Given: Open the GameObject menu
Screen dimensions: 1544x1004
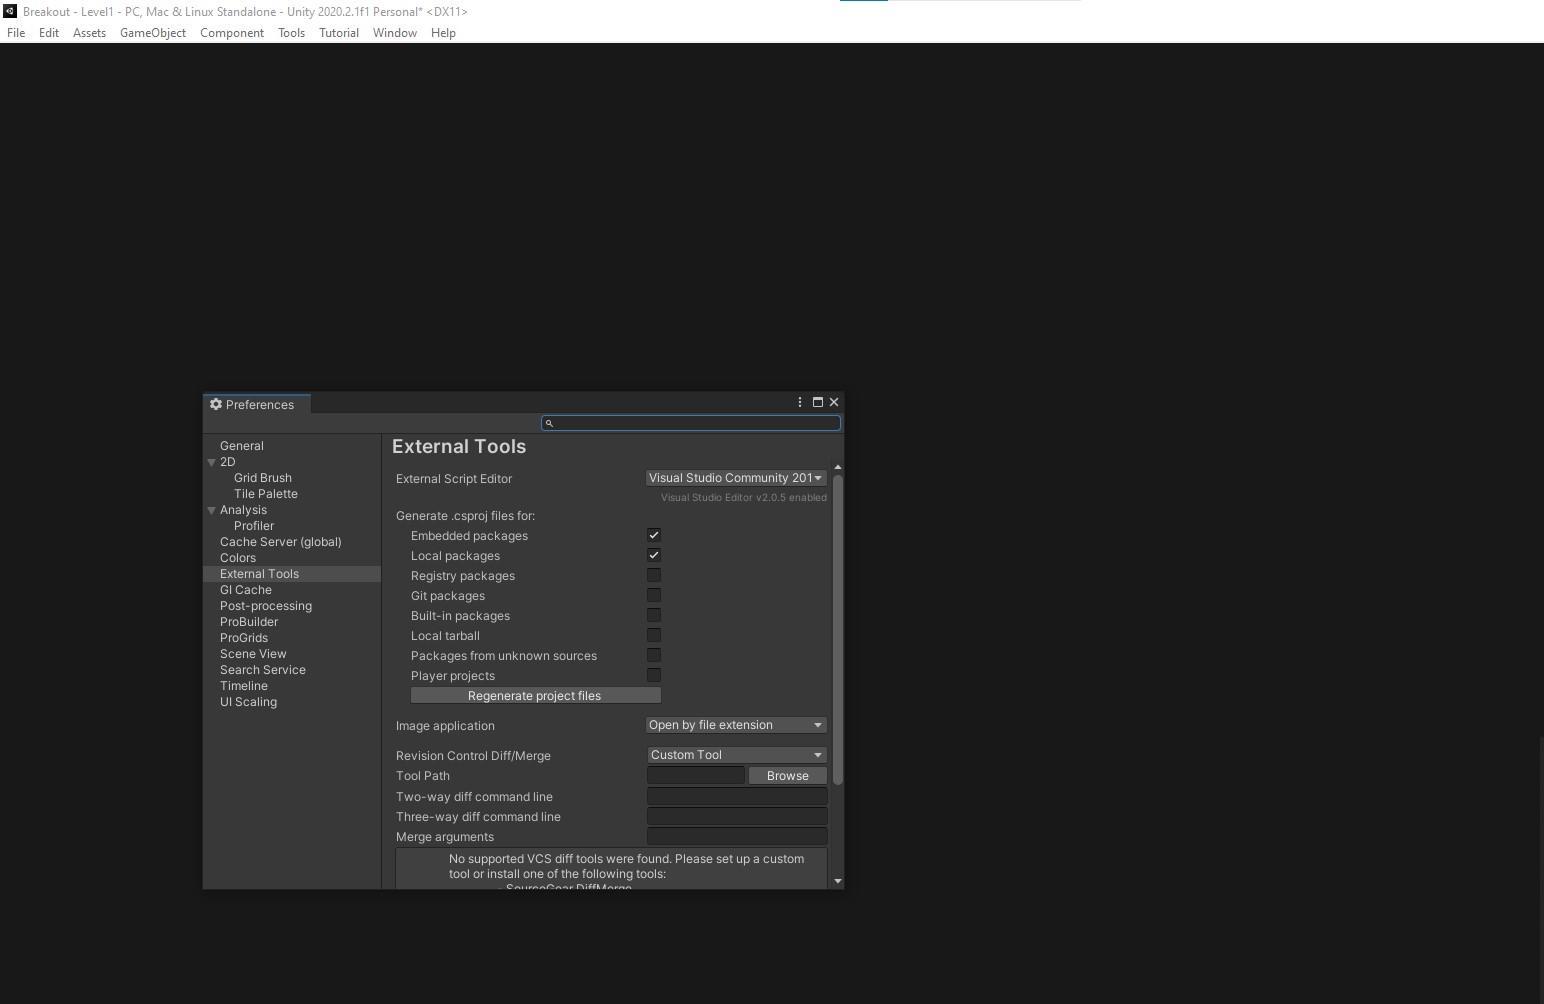Looking at the screenshot, I should pos(153,33).
